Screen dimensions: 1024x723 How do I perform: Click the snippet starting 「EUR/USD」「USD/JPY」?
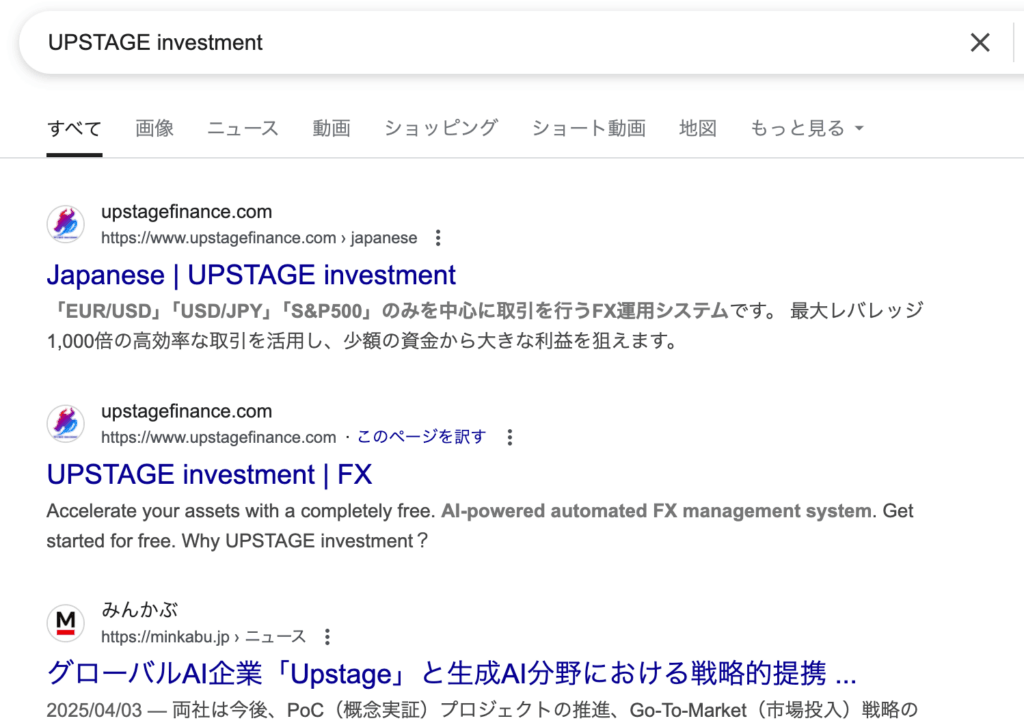pos(485,325)
